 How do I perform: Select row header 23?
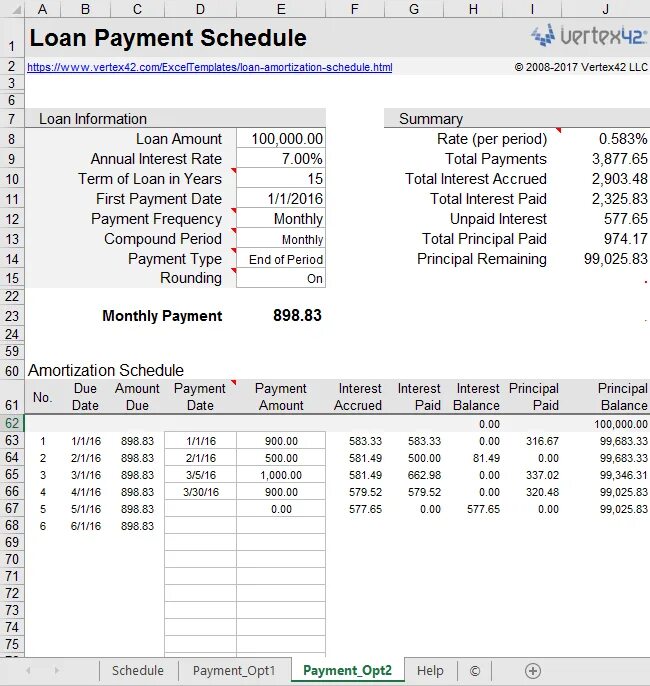[12, 316]
